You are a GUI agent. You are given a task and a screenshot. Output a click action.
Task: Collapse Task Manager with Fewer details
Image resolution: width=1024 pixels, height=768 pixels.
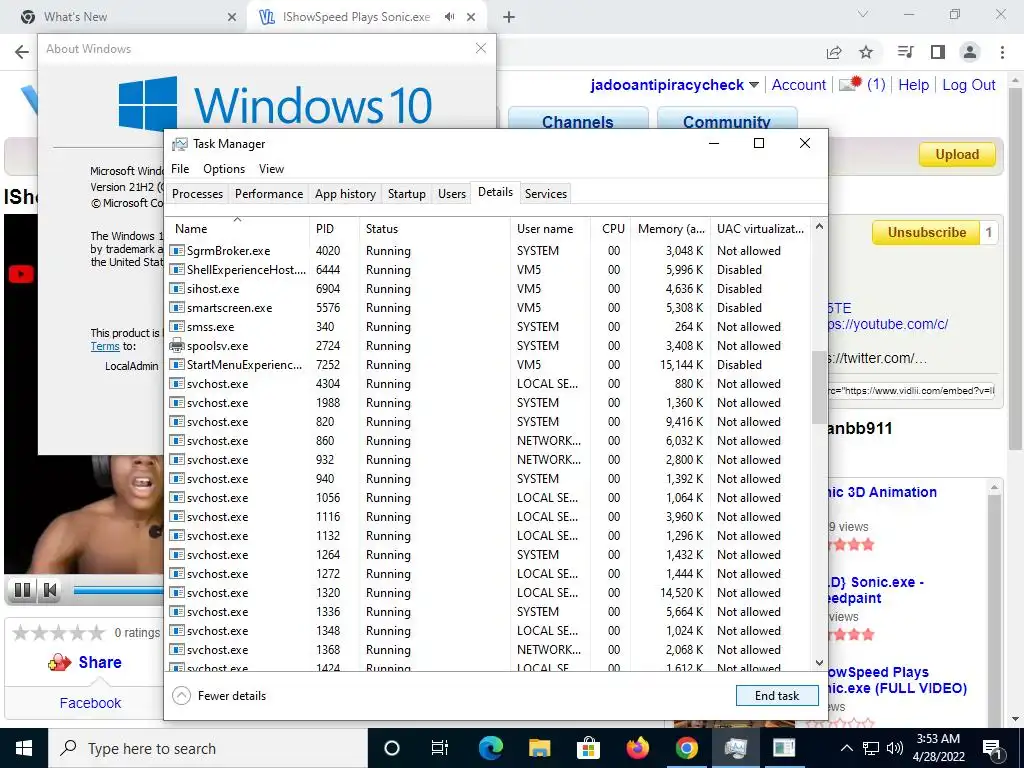click(219, 696)
